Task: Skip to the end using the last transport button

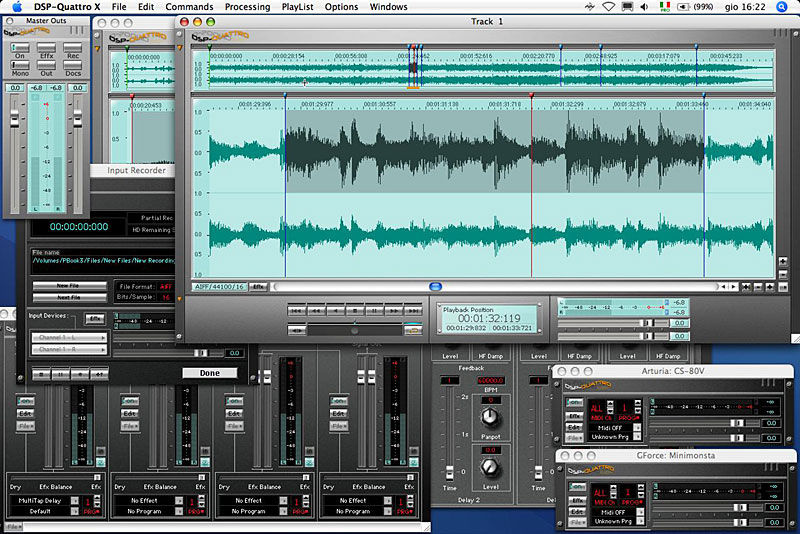Action: pos(413,312)
